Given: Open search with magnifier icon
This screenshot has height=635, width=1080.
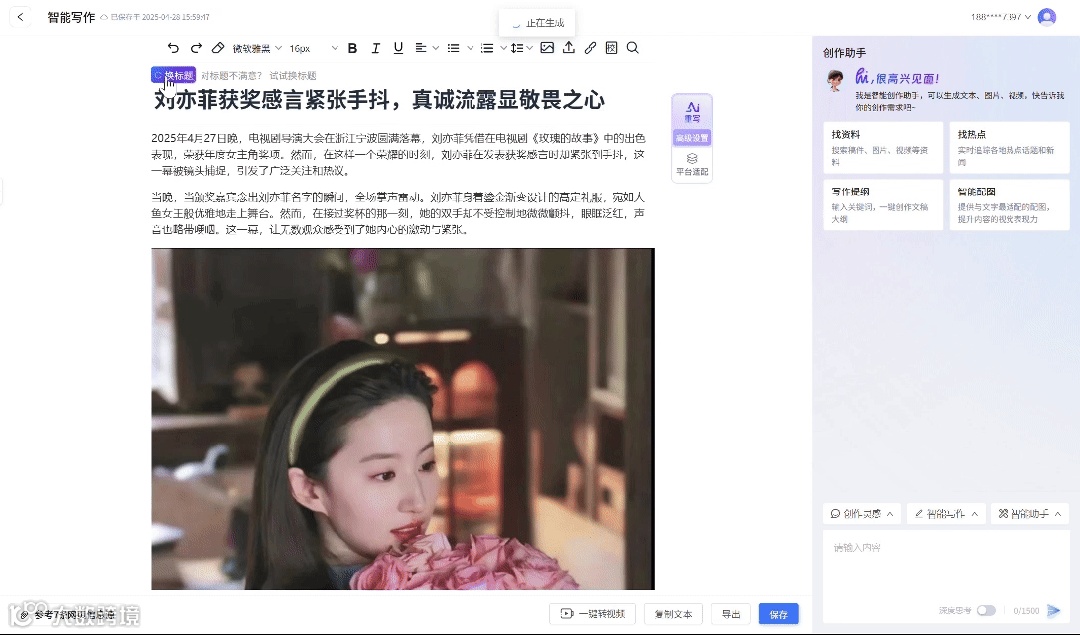Looking at the screenshot, I should coord(633,48).
